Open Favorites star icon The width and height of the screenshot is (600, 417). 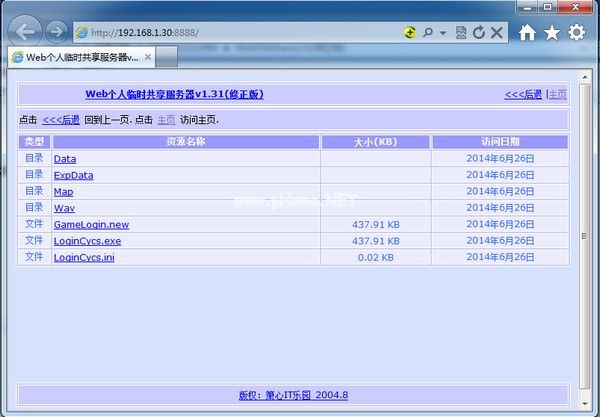[552, 32]
